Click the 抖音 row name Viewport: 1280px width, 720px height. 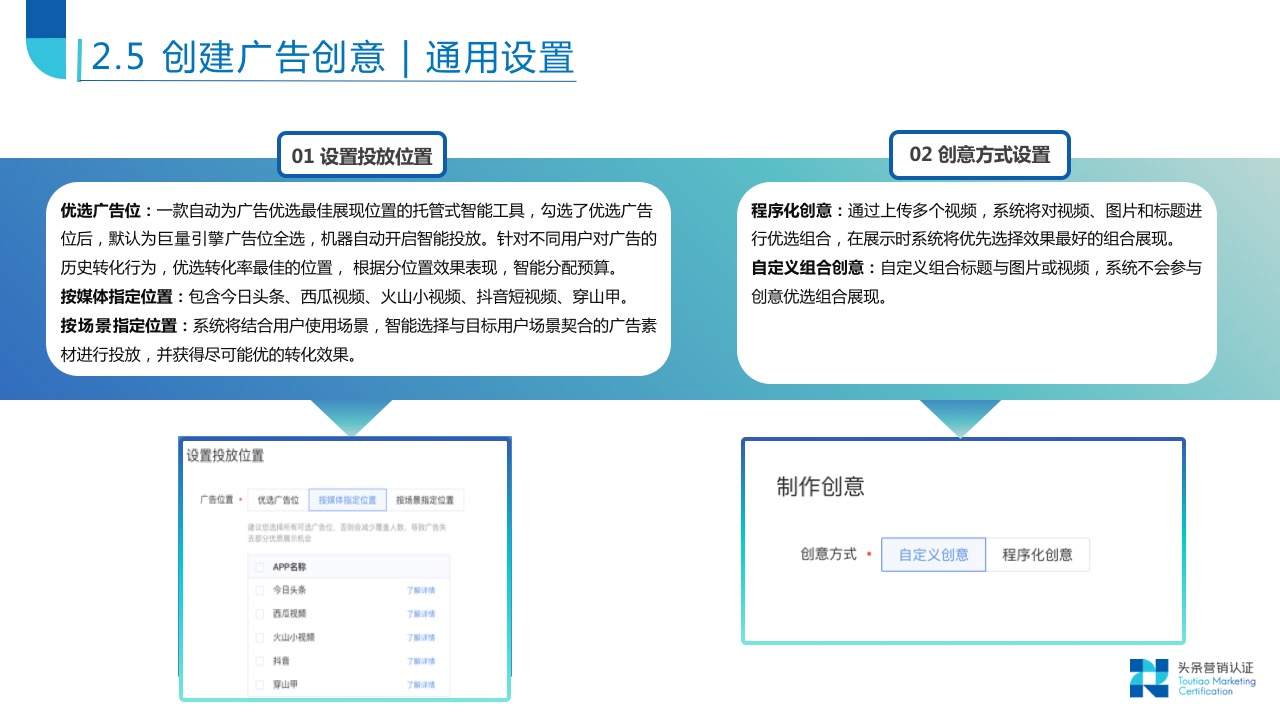click(x=281, y=661)
